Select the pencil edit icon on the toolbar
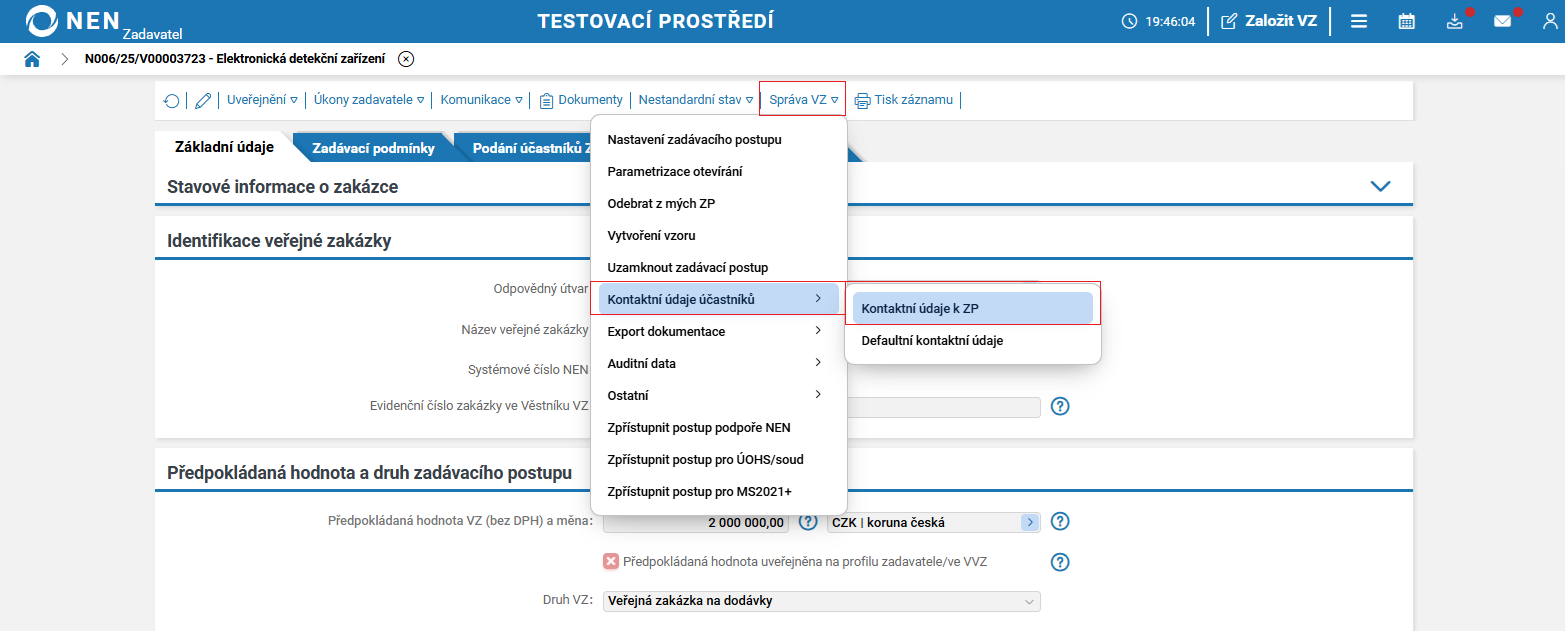The width and height of the screenshot is (1565, 631). point(203,100)
